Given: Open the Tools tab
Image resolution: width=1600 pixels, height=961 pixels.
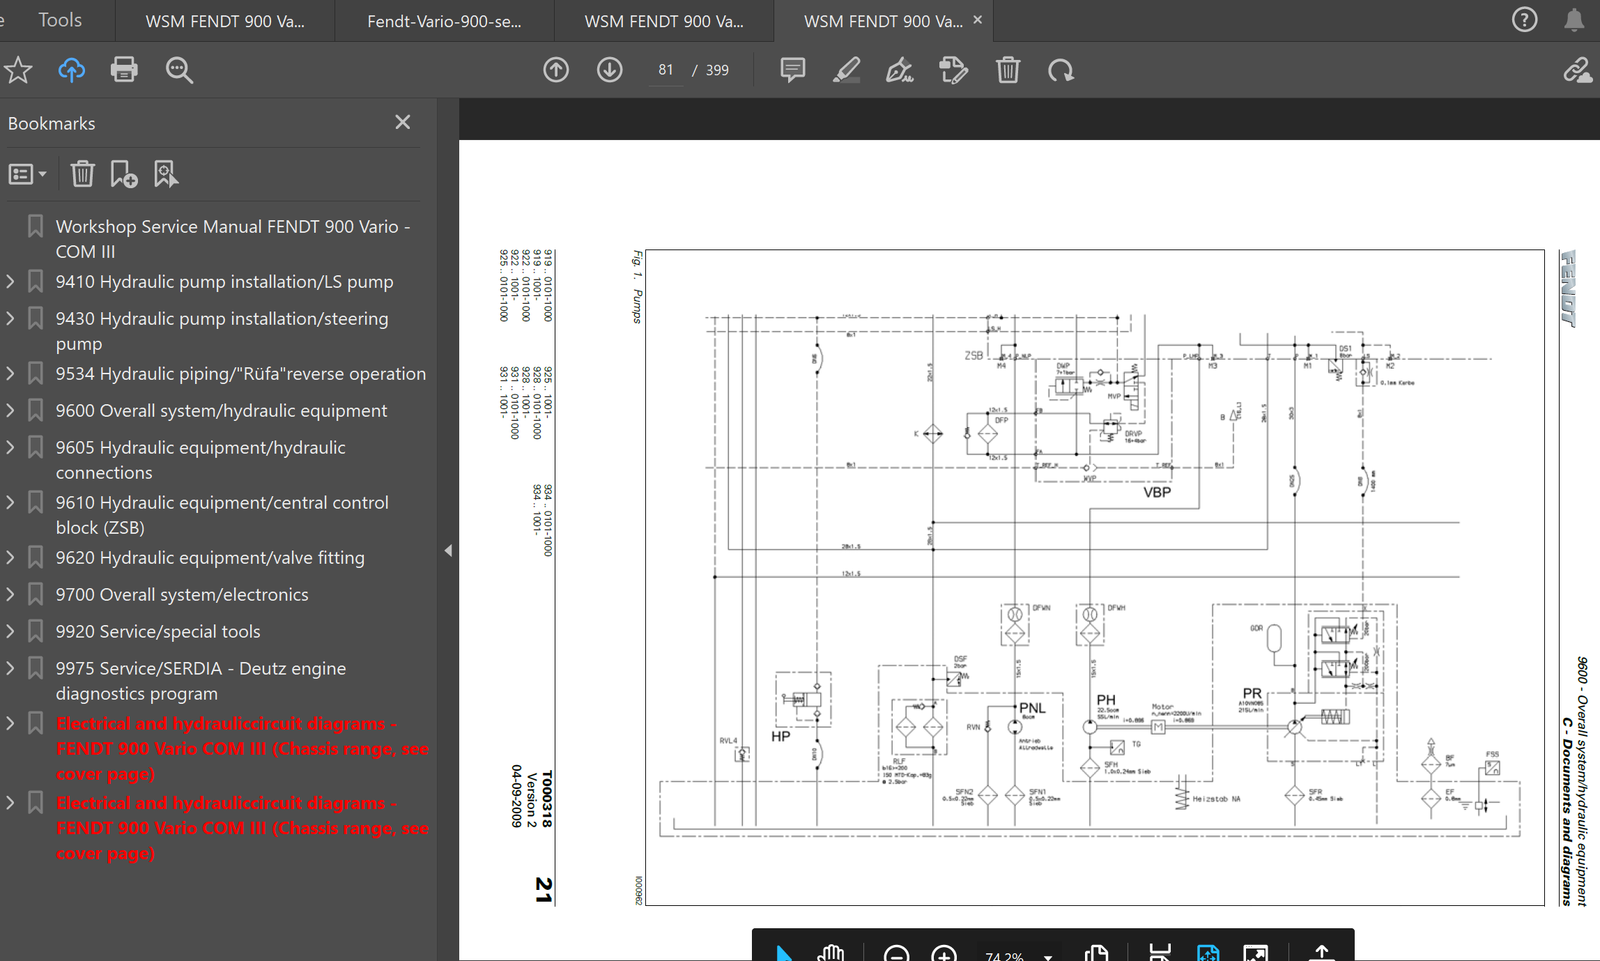Looking at the screenshot, I should pos(60,20).
